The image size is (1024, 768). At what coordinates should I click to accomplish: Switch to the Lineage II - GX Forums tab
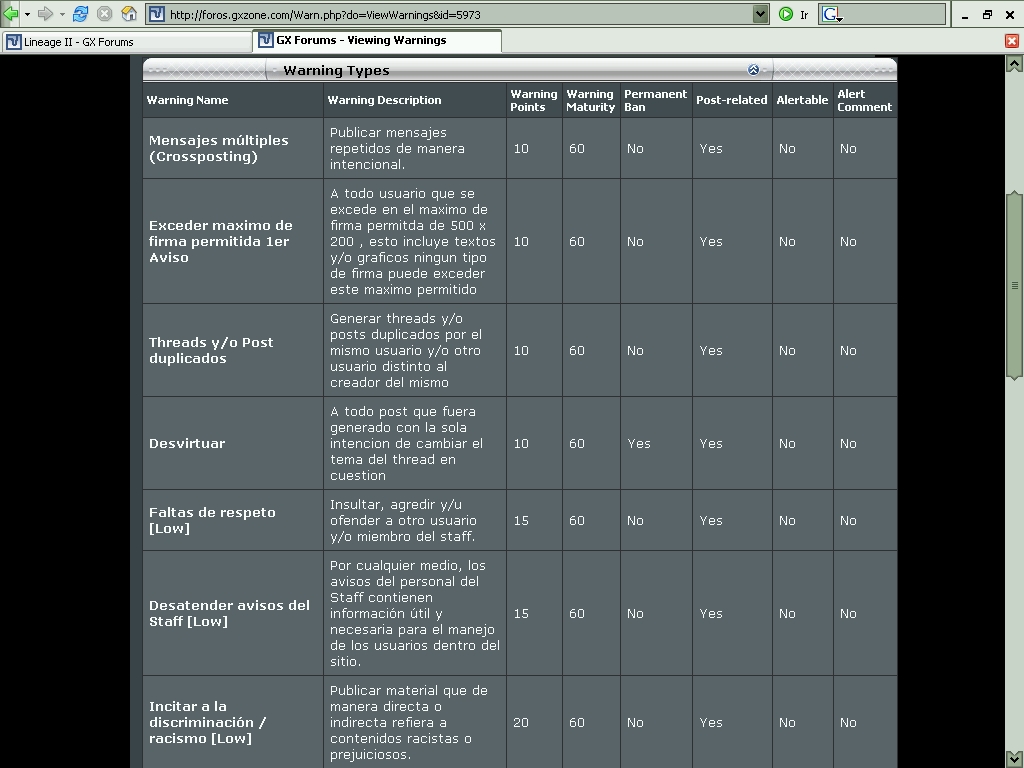(127, 42)
